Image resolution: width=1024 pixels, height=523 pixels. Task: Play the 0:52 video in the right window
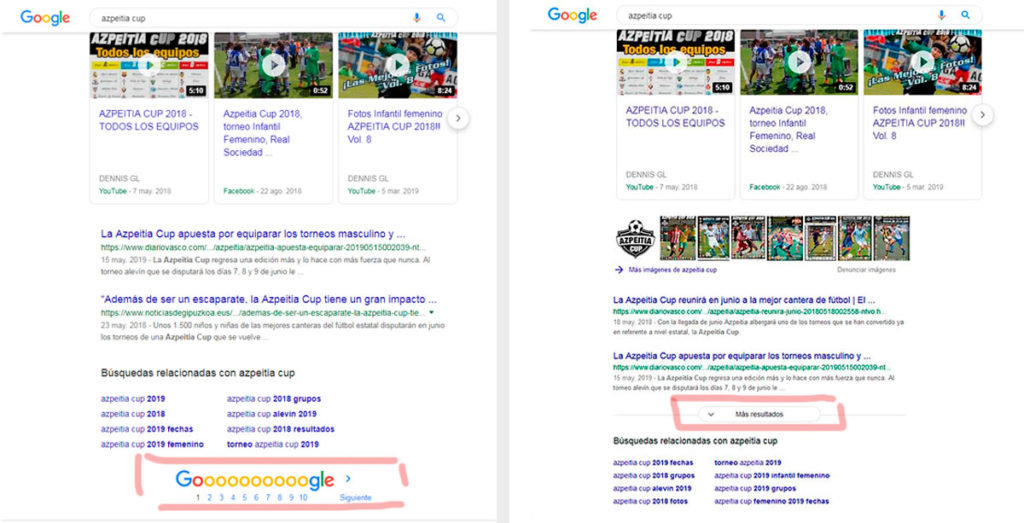click(799, 61)
